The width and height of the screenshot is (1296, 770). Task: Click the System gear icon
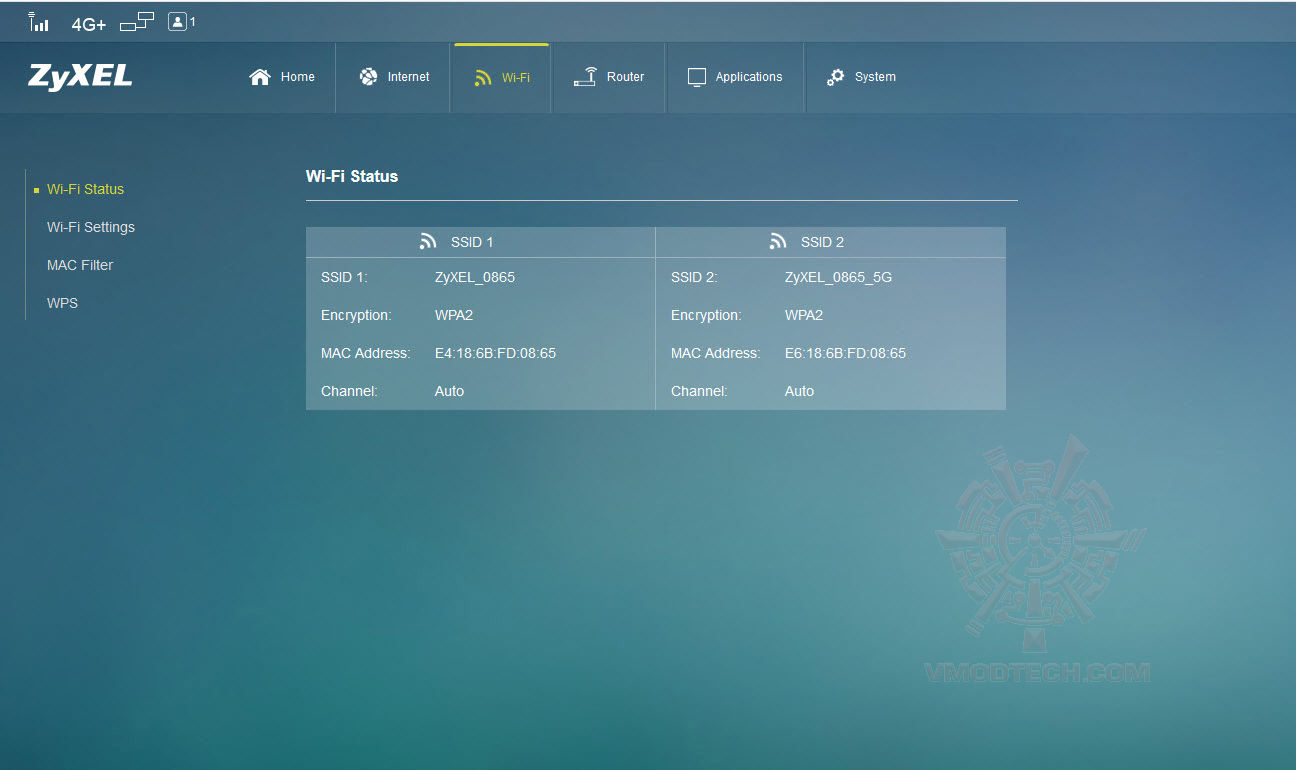836,77
